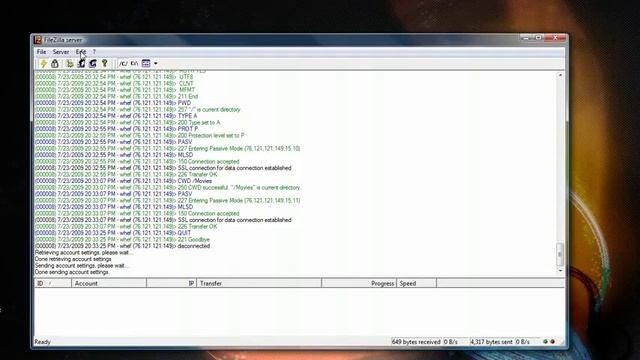Select the "Done sending account settings" log line
Viewport: 640px width, 360px height.
click(x=72, y=272)
